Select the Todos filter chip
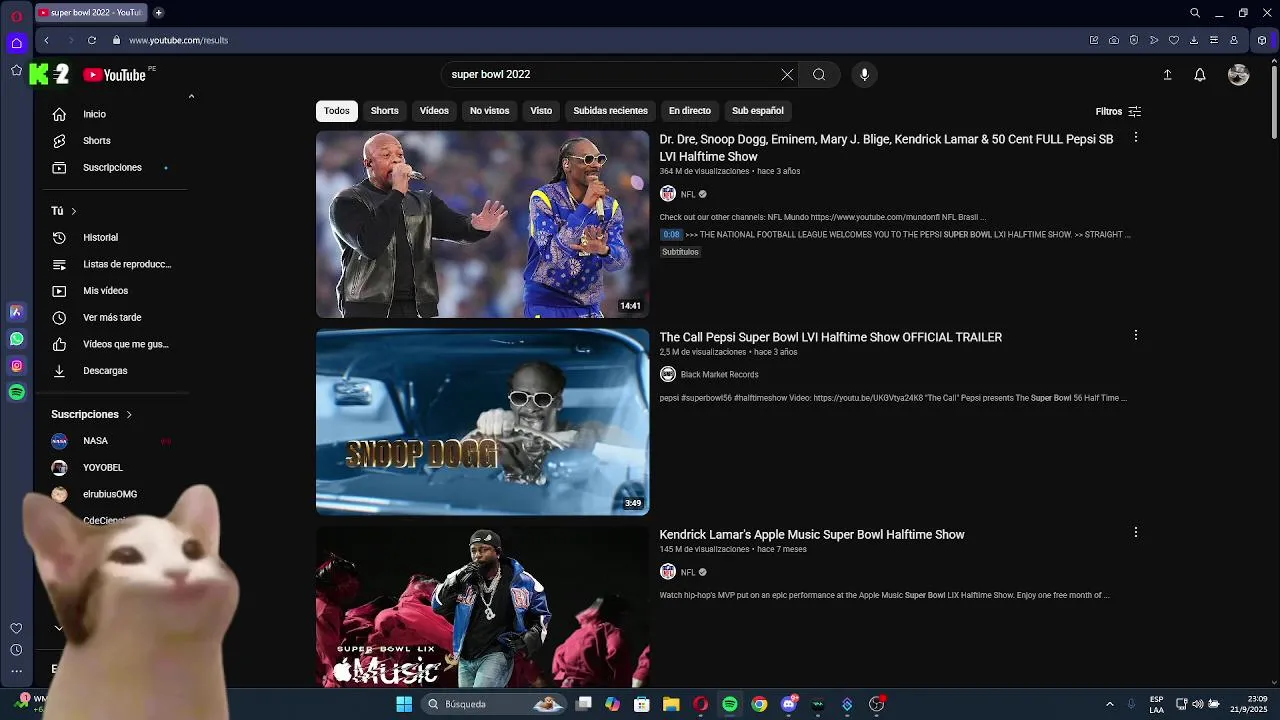 337,111
